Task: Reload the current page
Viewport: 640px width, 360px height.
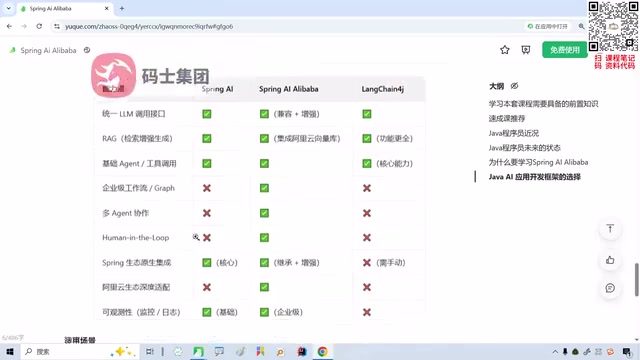Action: [x=39, y=27]
